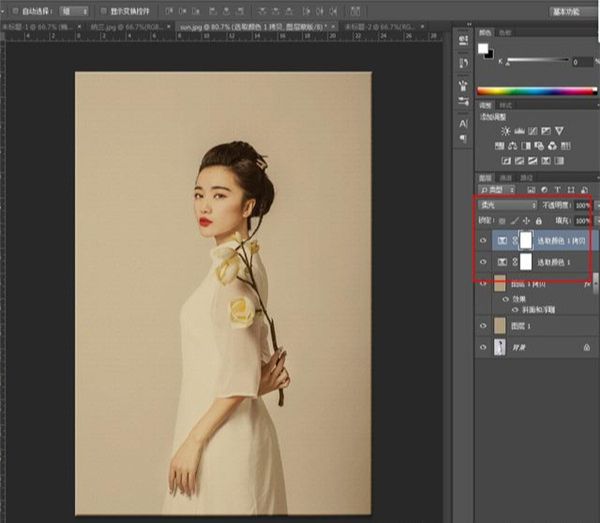Open the Character panel icon

463,124
